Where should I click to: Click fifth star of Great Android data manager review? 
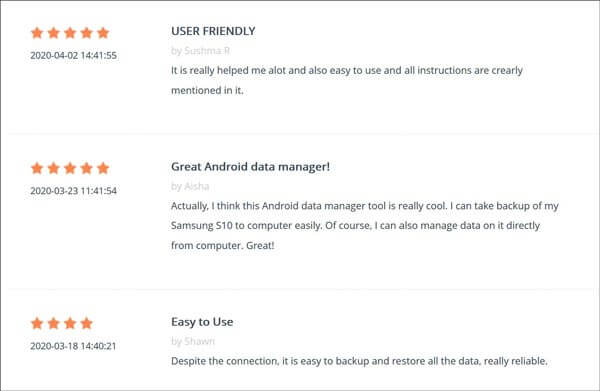[103, 168]
